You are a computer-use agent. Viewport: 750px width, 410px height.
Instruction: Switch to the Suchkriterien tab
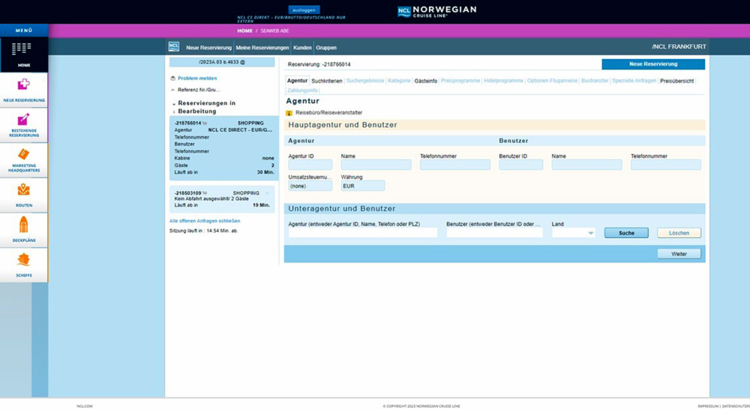(327, 81)
